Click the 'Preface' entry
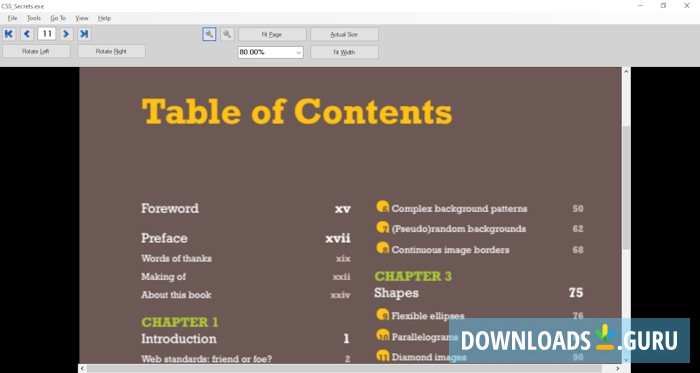The width and height of the screenshot is (700, 373). click(164, 238)
